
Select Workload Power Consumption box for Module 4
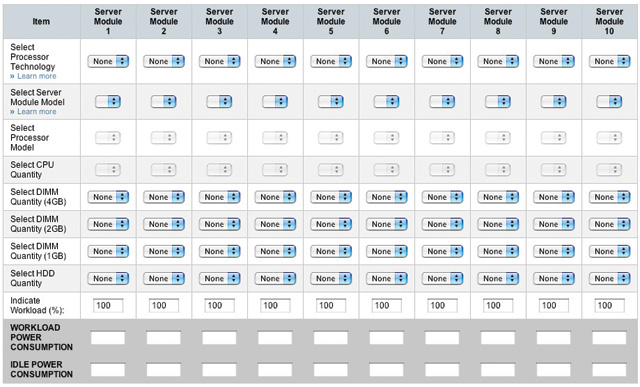point(275,338)
